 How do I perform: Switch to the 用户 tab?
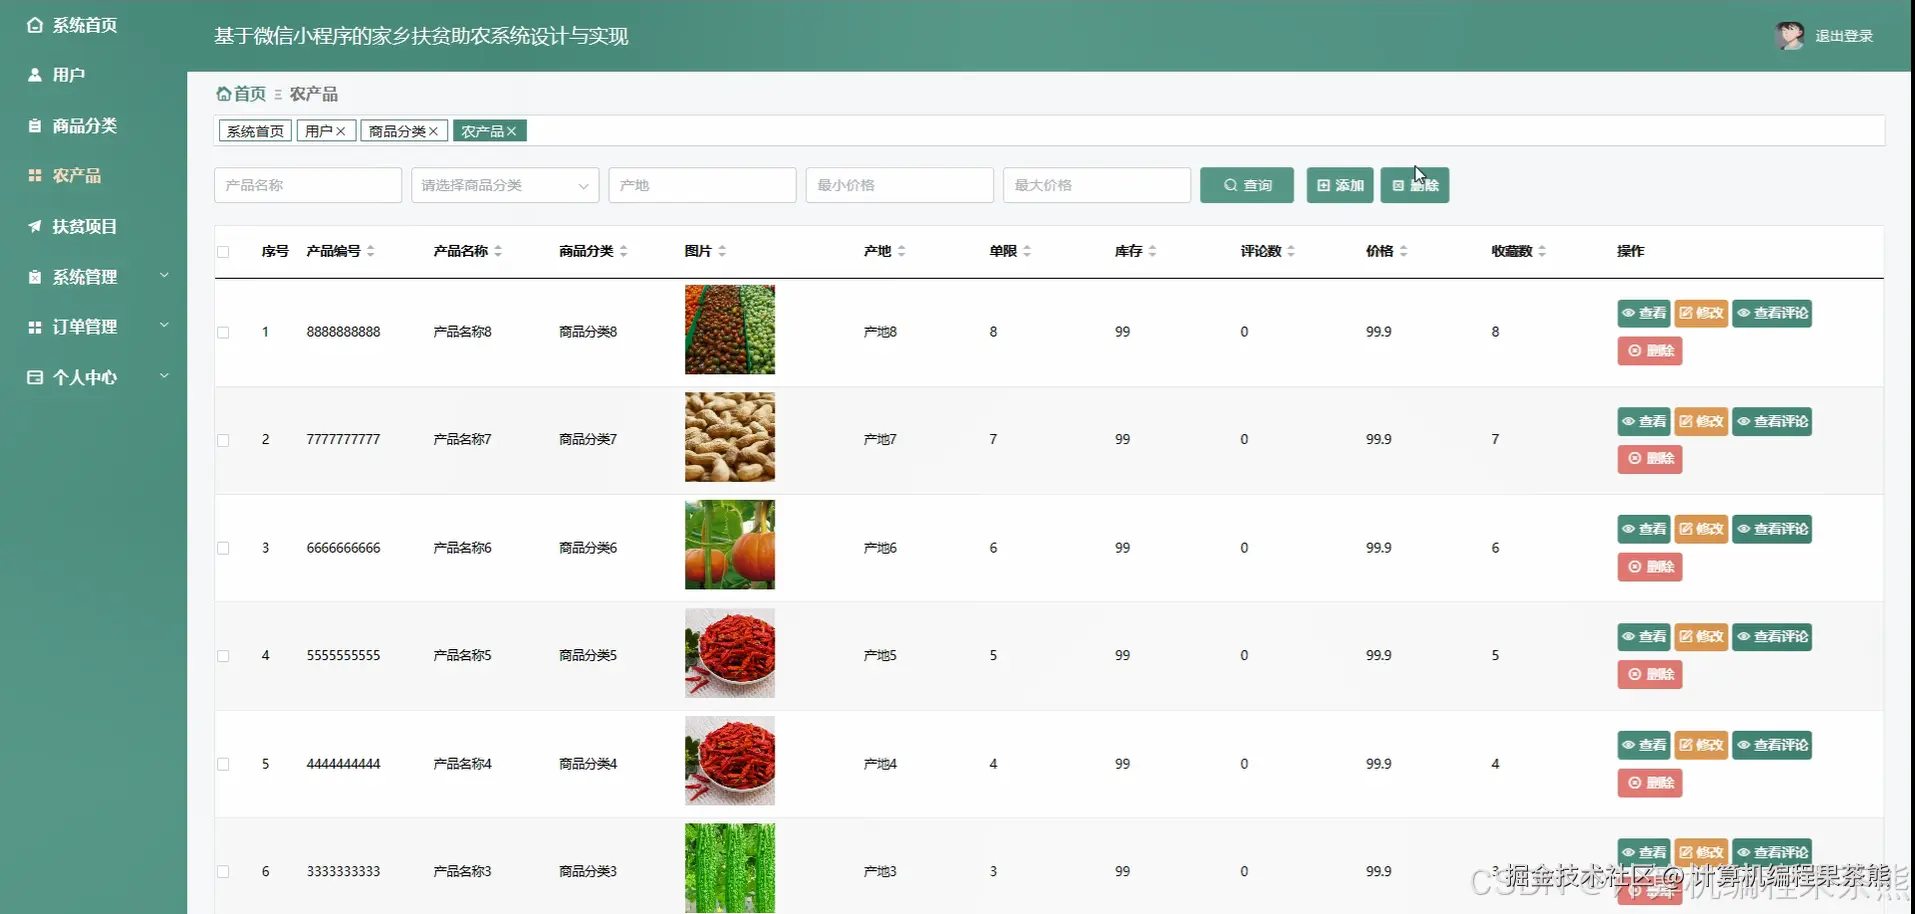coord(318,131)
